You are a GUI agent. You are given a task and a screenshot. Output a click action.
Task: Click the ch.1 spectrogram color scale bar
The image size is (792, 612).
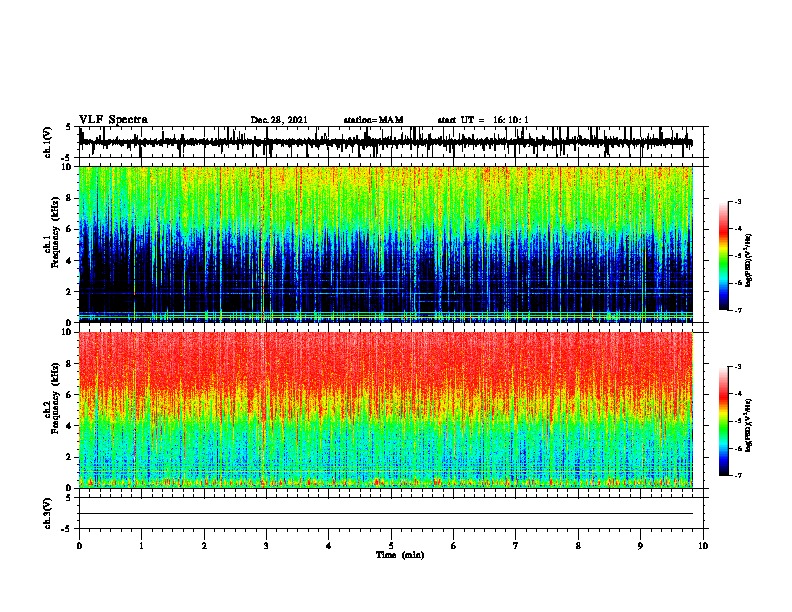click(723, 256)
